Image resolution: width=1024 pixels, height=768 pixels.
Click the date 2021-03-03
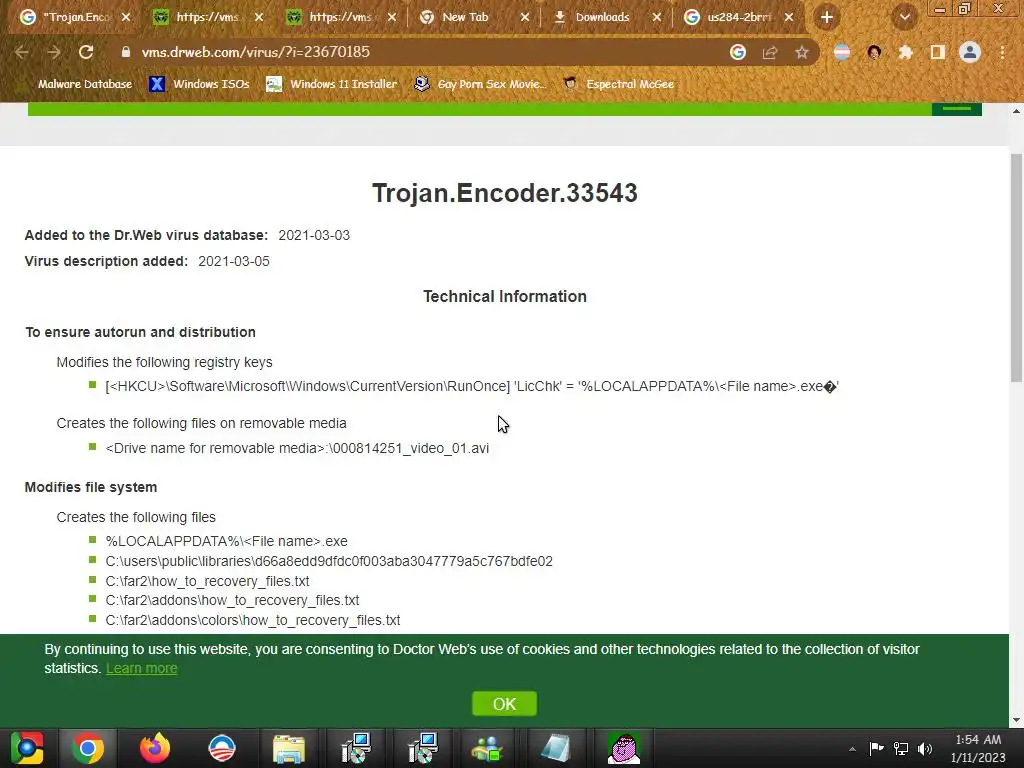(x=314, y=235)
